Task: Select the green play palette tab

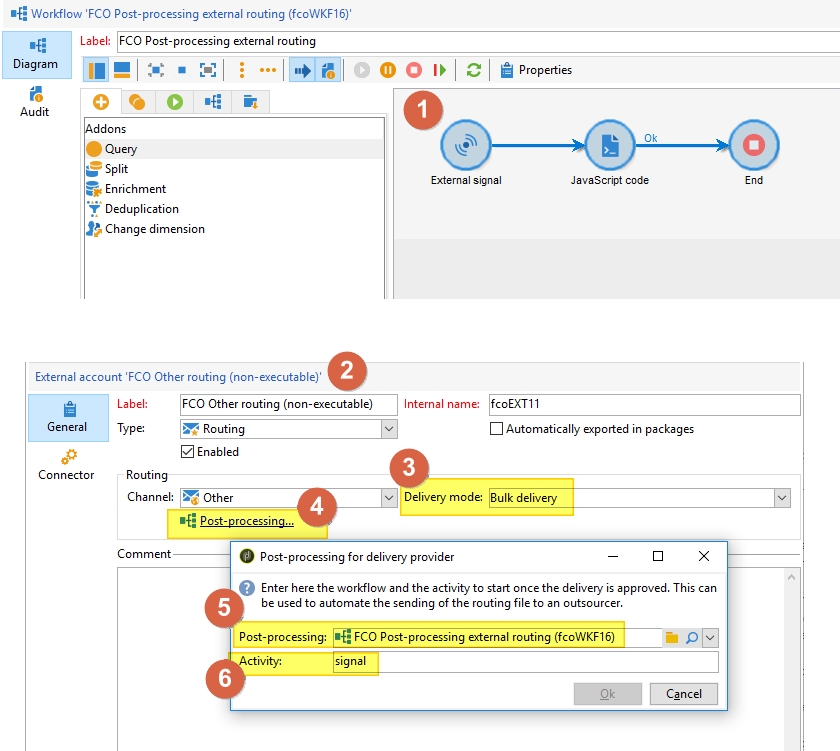Action: pyautogui.click(x=175, y=102)
